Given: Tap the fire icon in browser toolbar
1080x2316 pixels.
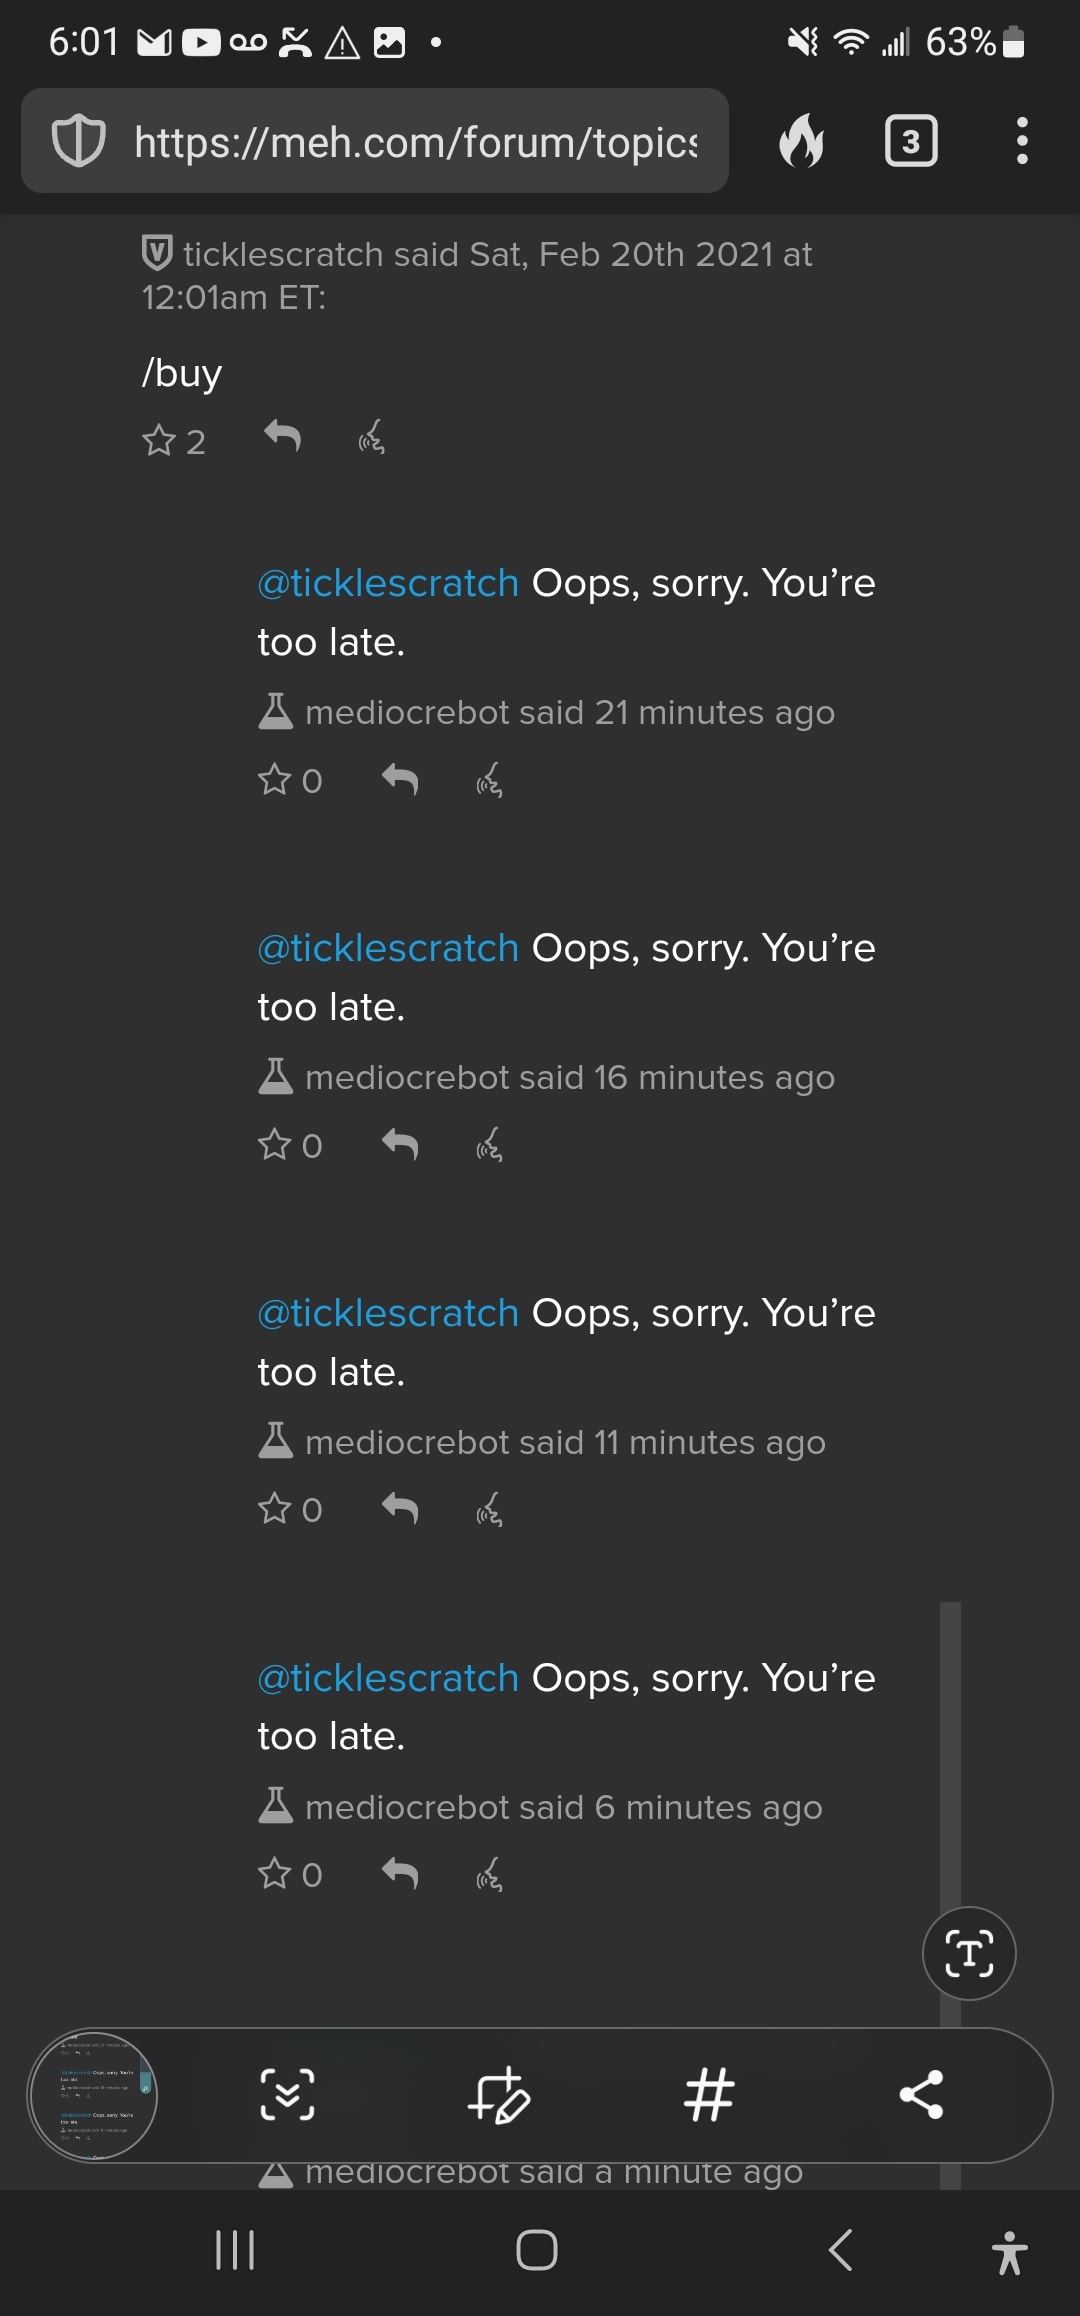Looking at the screenshot, I should click(x=802, y=141).
